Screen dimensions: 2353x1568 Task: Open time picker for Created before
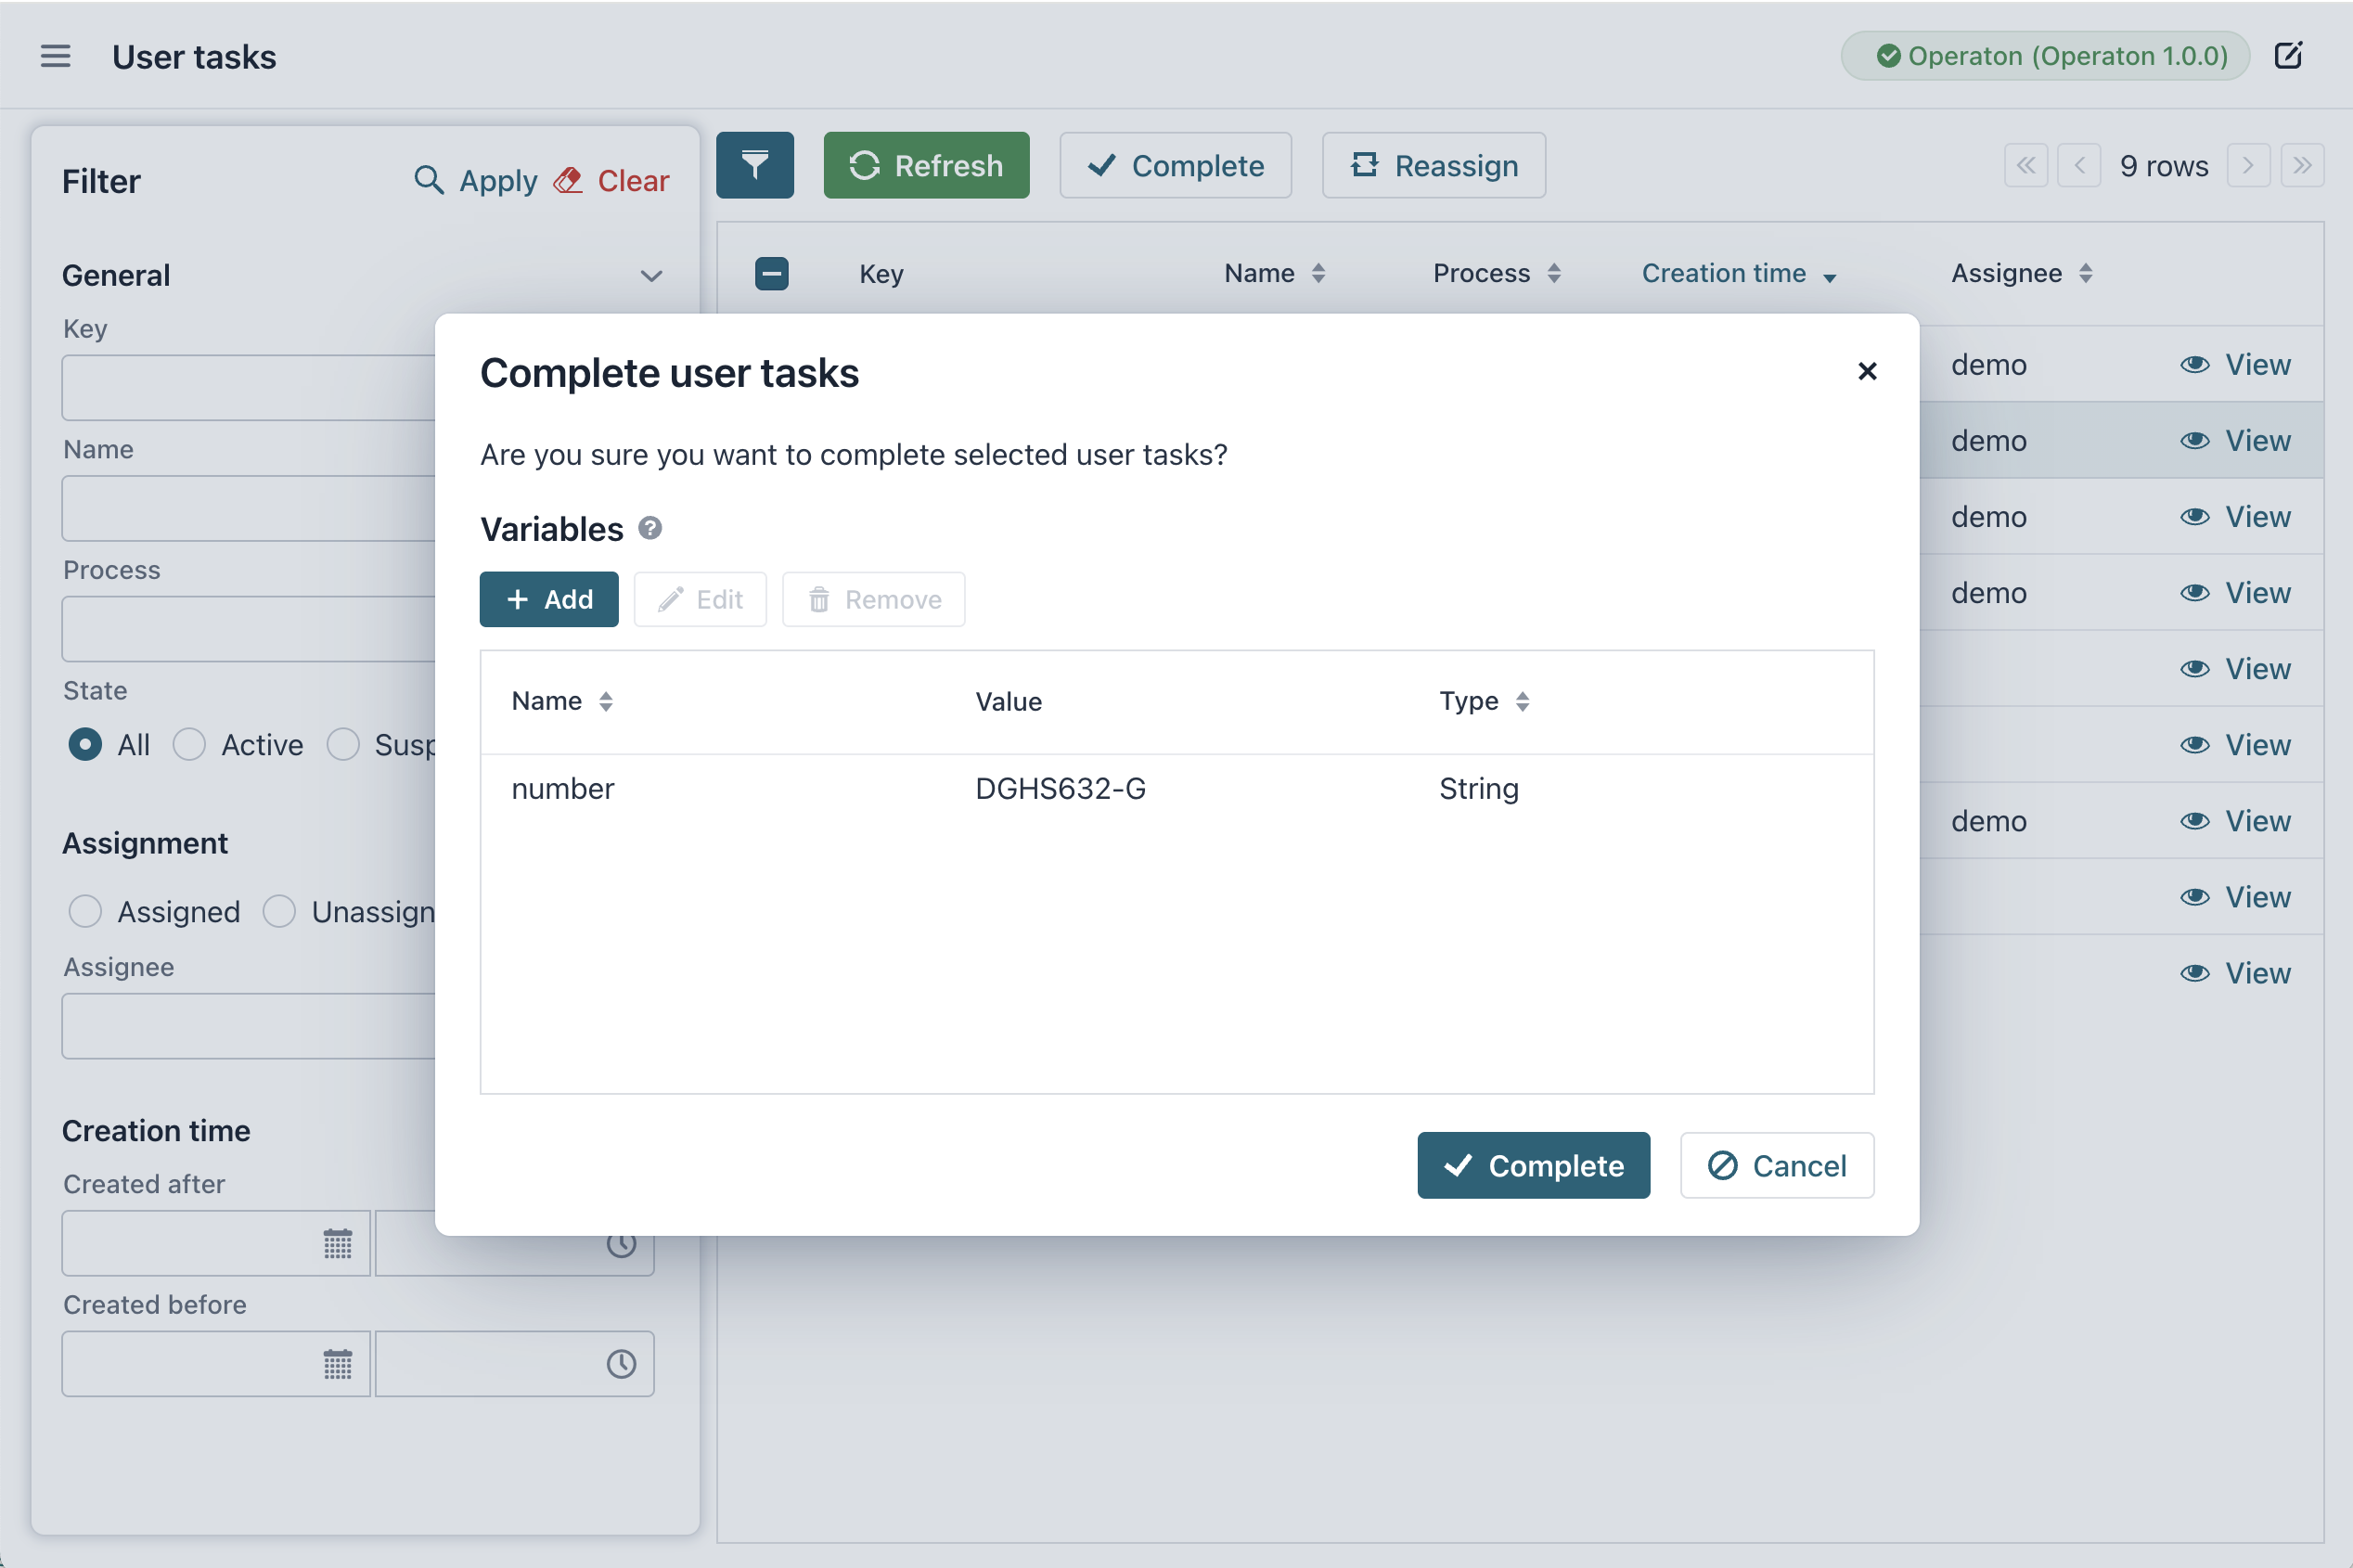click(621, 1364)
